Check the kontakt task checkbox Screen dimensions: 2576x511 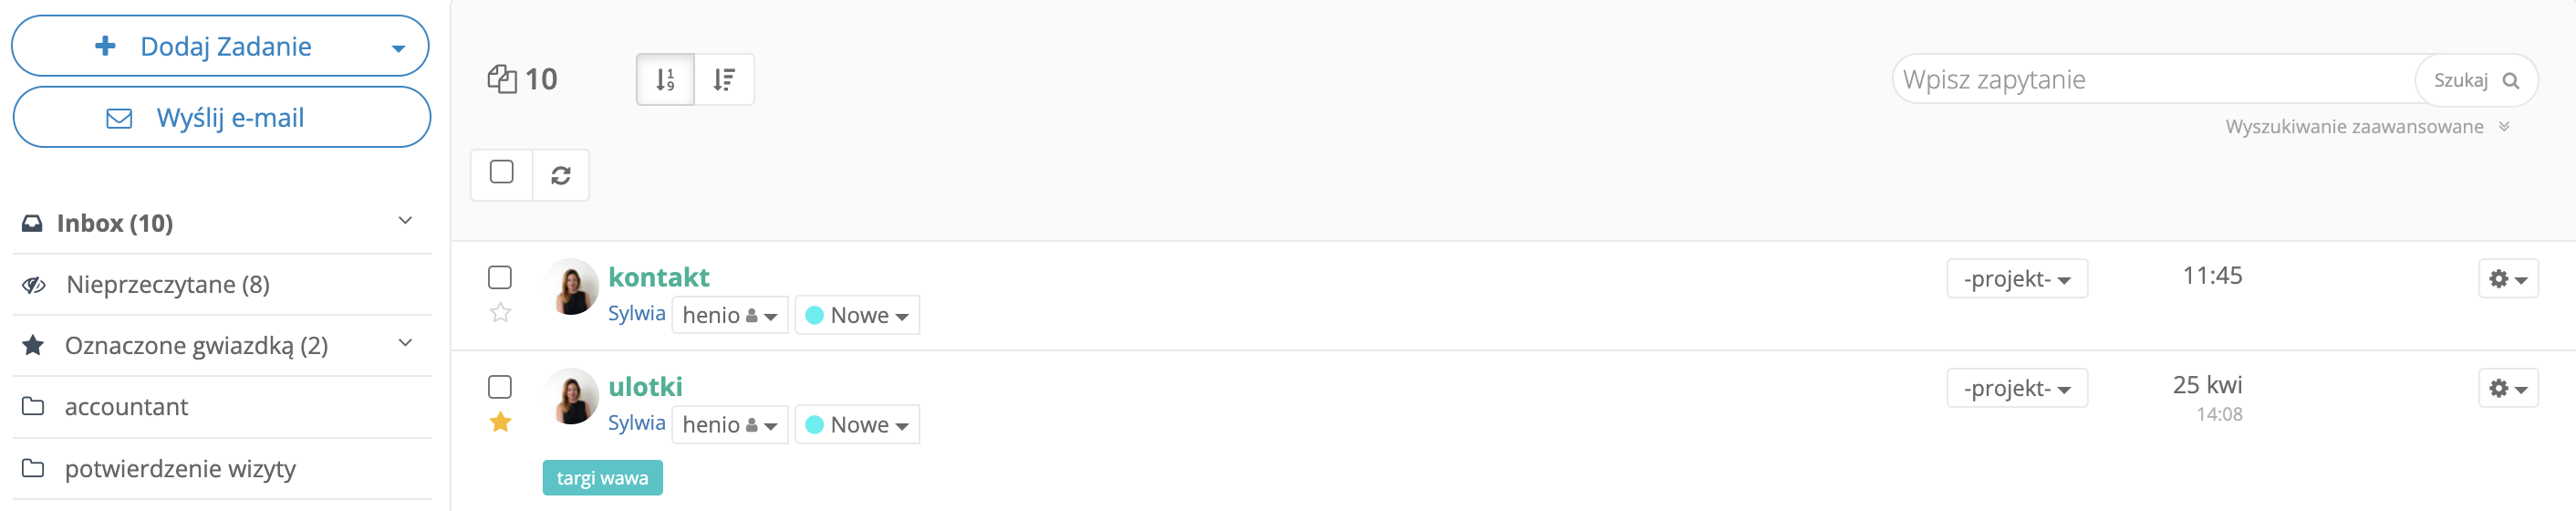click(500, 277)
